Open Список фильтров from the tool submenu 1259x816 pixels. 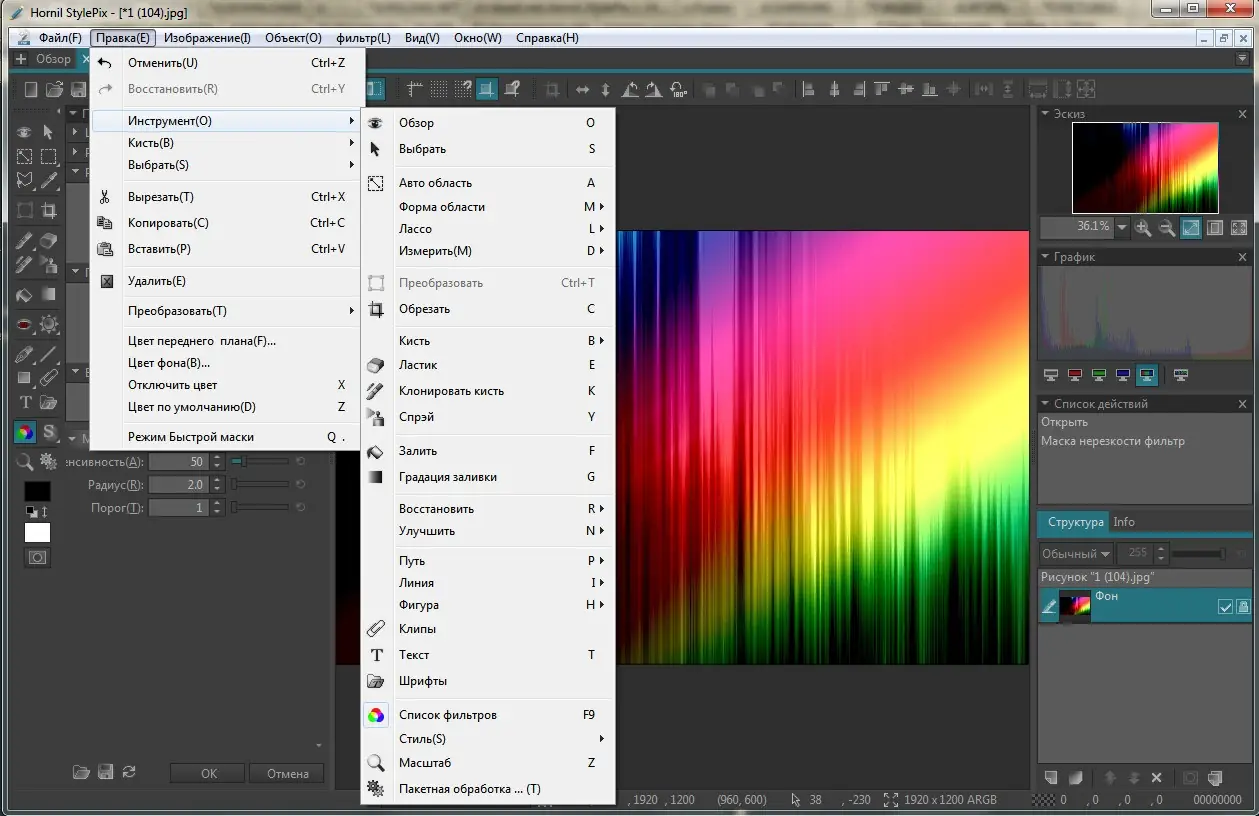point(447,715)
